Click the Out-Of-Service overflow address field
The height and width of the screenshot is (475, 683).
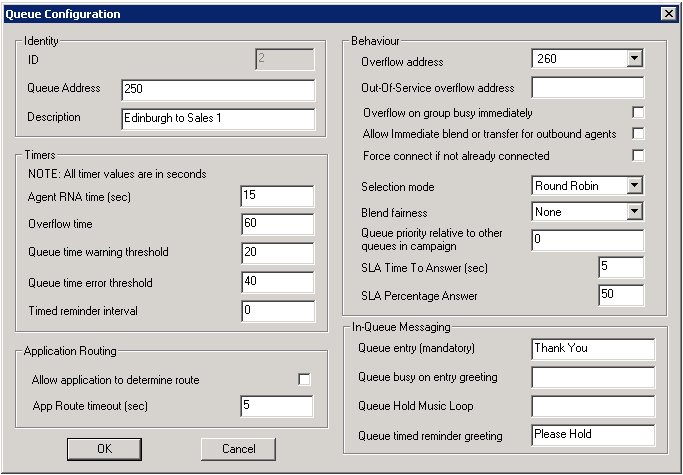point(587,88)
